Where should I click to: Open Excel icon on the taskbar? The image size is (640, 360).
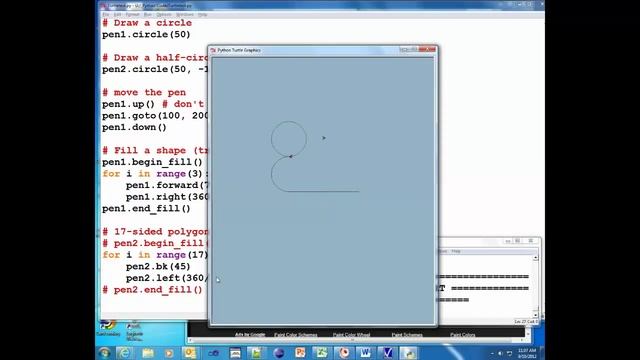pos(321,353)
